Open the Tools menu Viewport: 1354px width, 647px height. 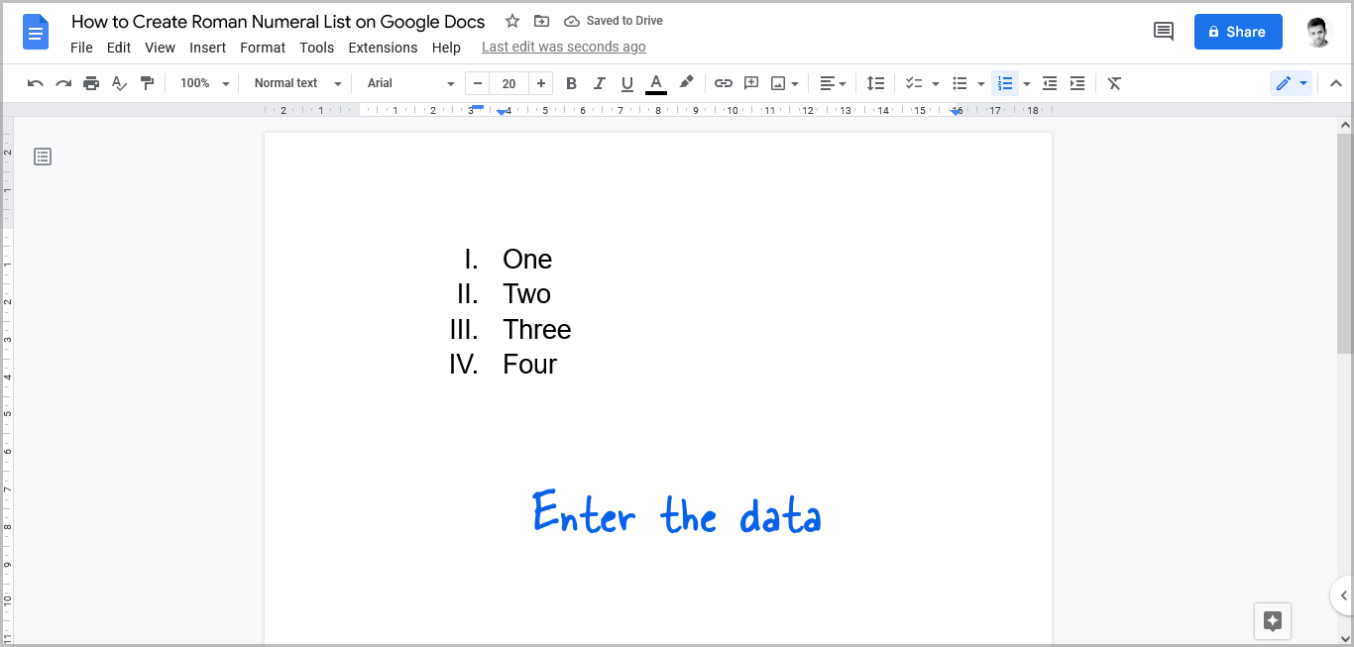coord(316,47)
